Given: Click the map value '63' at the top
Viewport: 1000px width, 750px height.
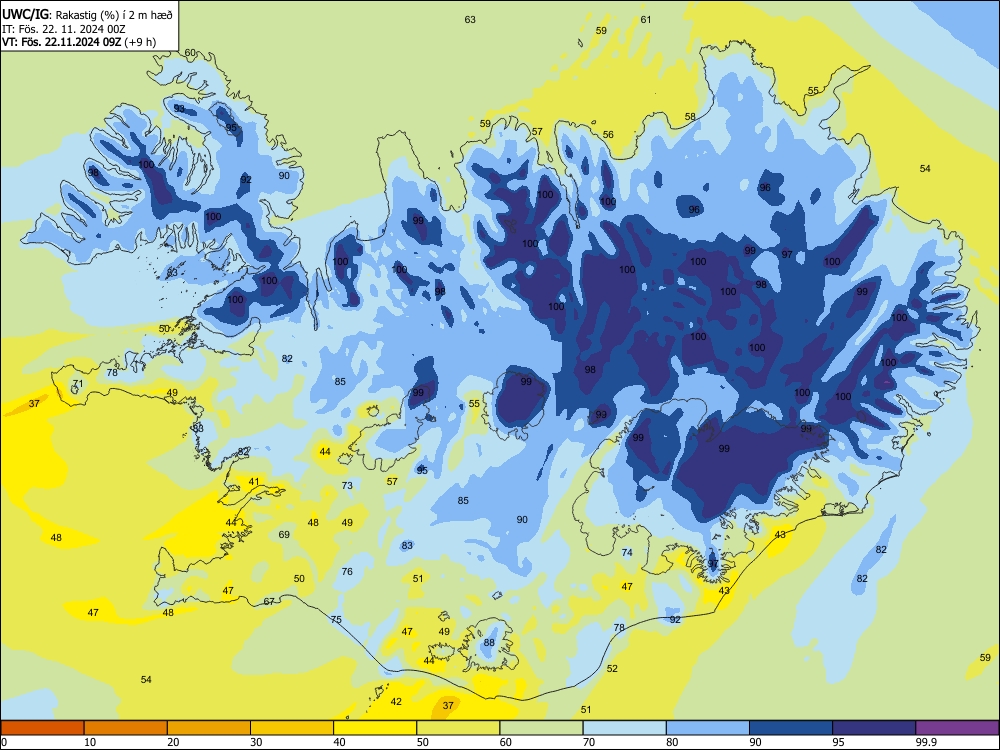Looking at the screenshot, I should pos(470,20).
